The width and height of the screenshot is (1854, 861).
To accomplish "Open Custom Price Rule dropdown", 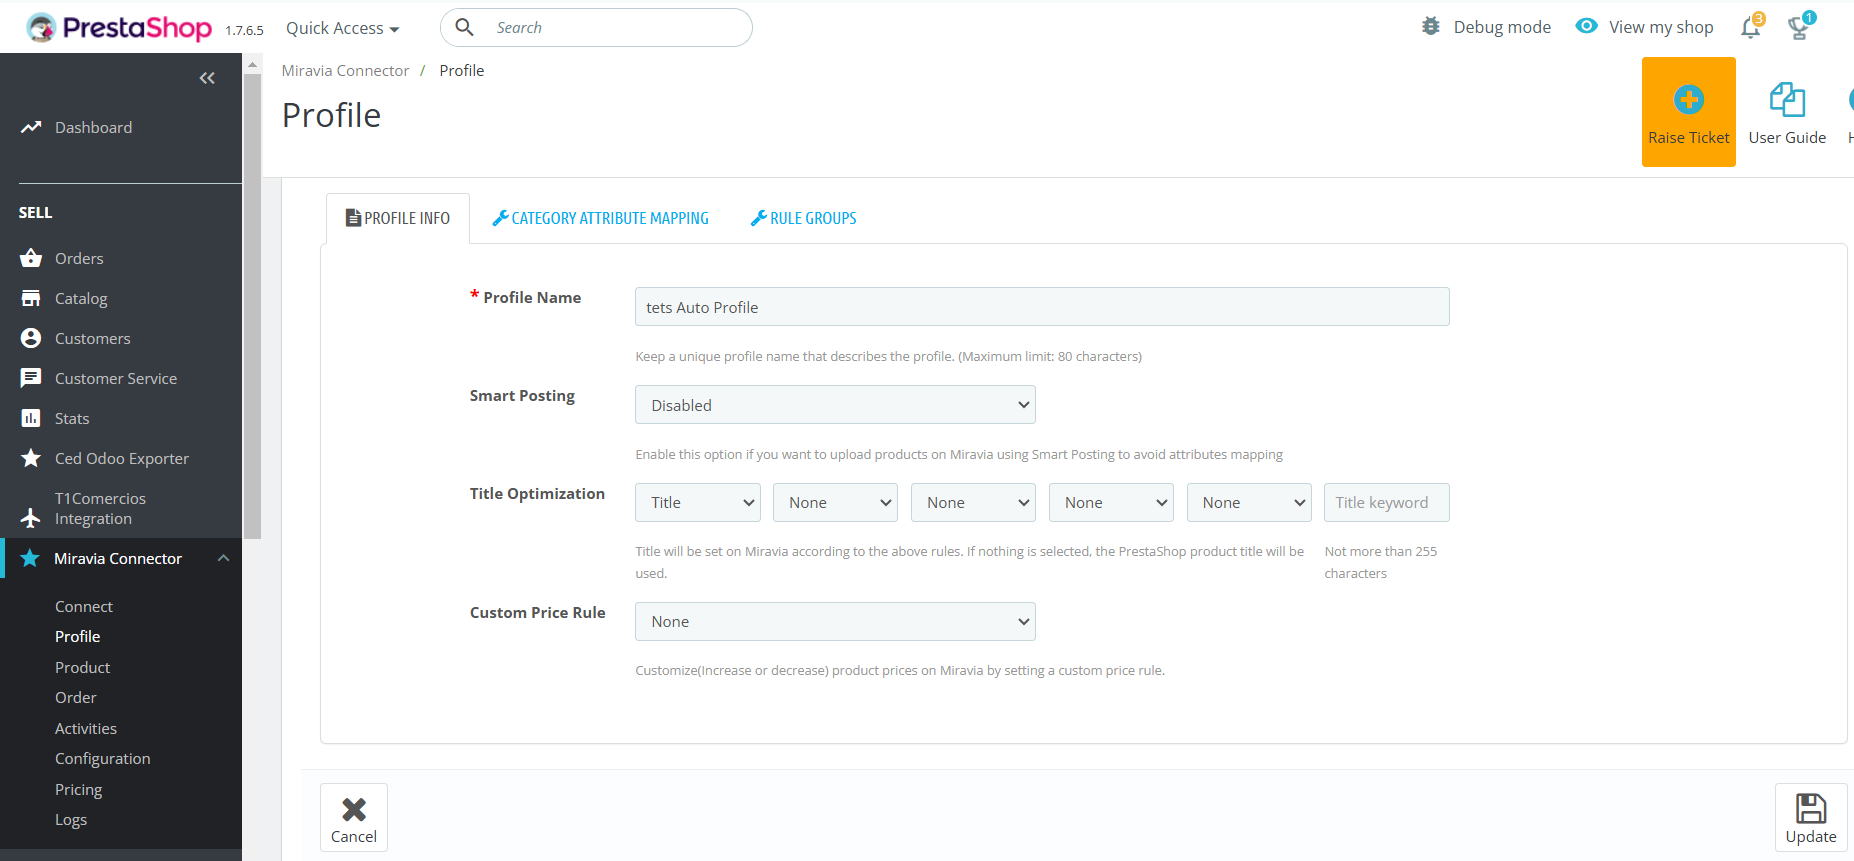I will (835, 621).
